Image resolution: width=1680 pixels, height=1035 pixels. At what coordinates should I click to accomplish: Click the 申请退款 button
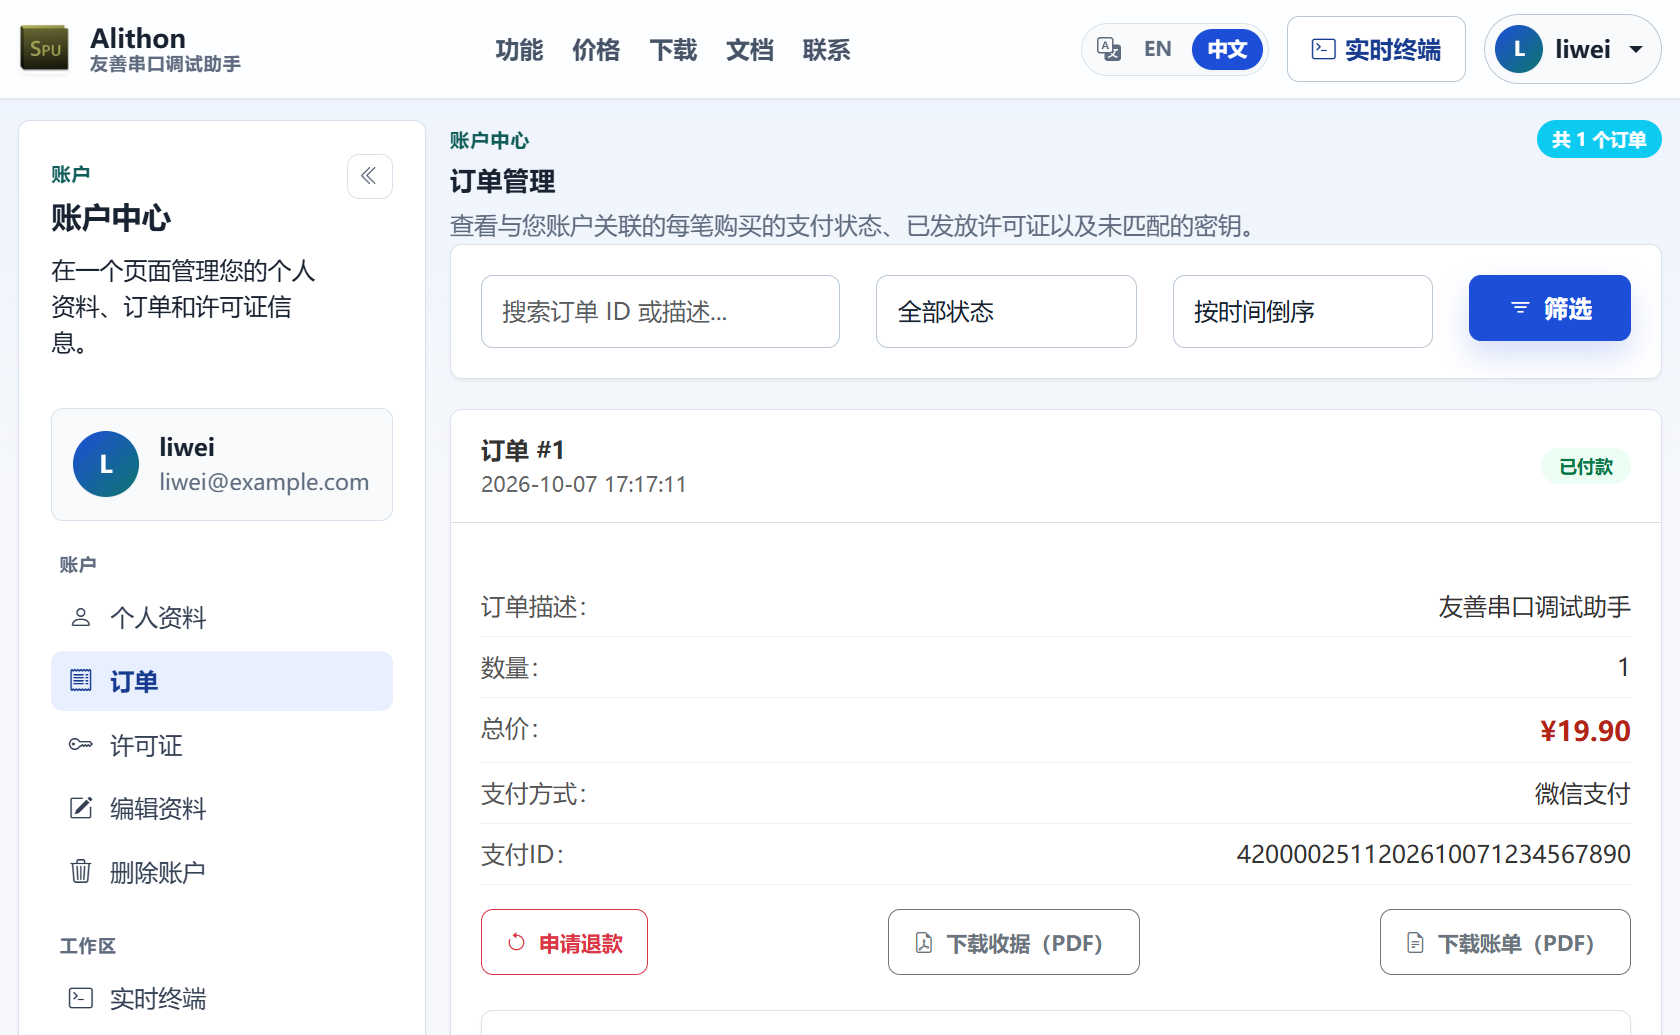tap(564, 942)
